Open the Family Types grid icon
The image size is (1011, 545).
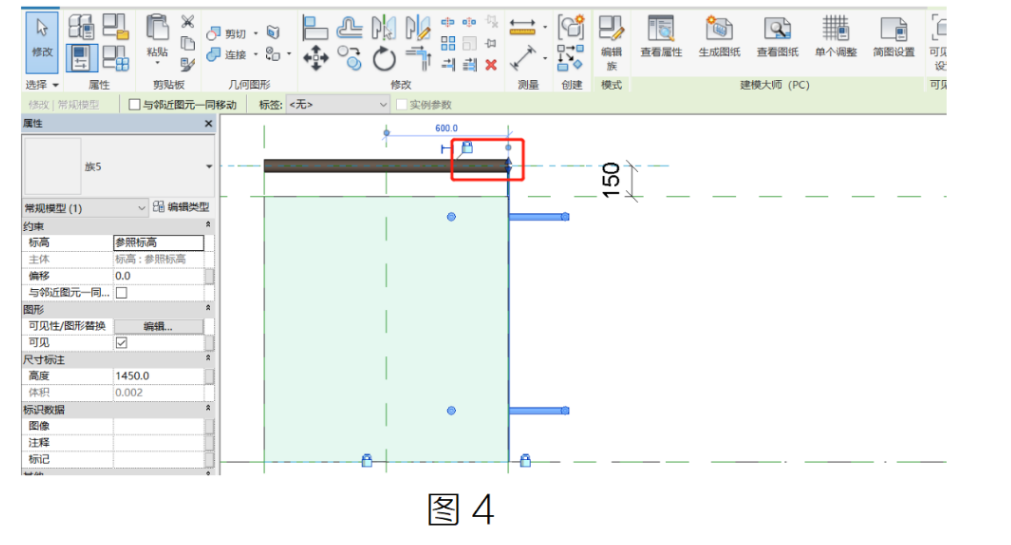coord(116,58)
